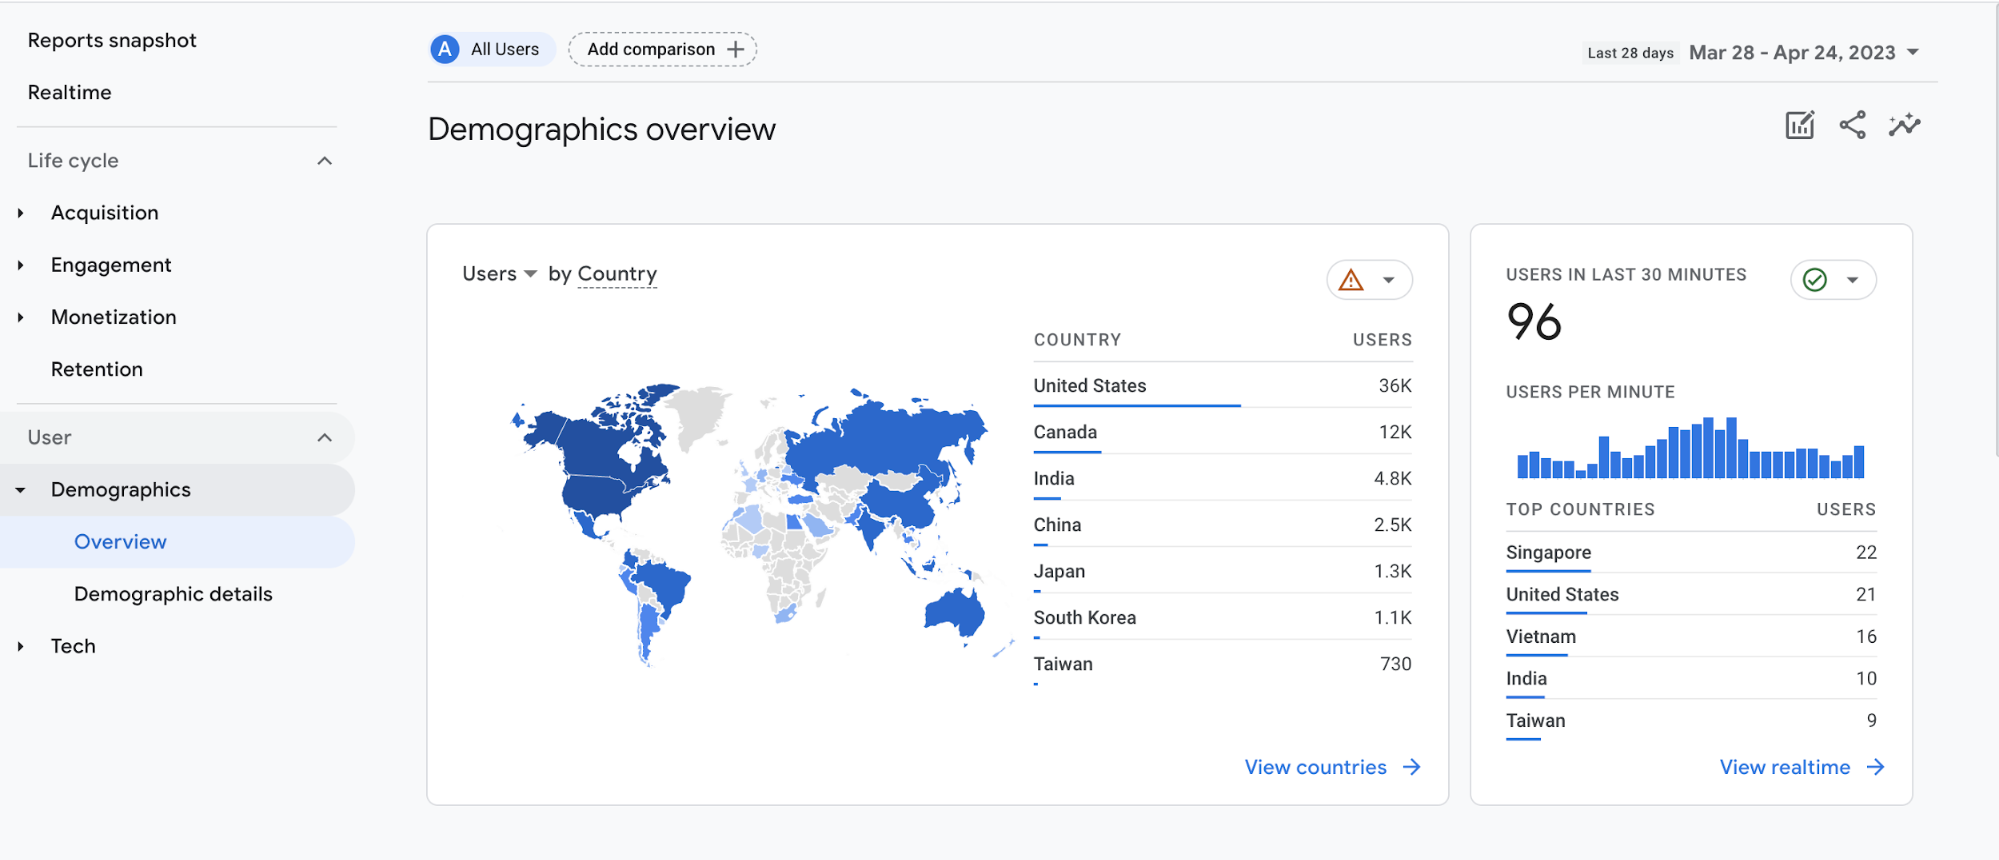Click India with 10 realtime users
This screenshot has height=860, width=1999.
[1691, 678]
